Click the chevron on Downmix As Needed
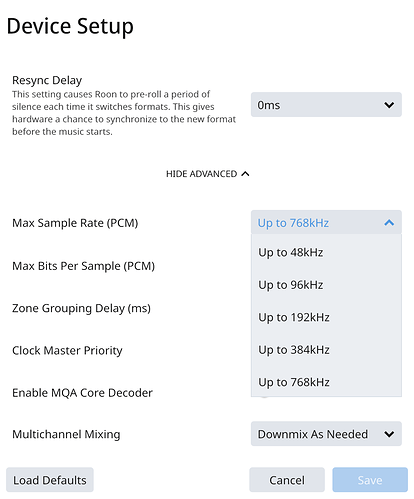This screenshot has width=414, height=499. point(389,434)
